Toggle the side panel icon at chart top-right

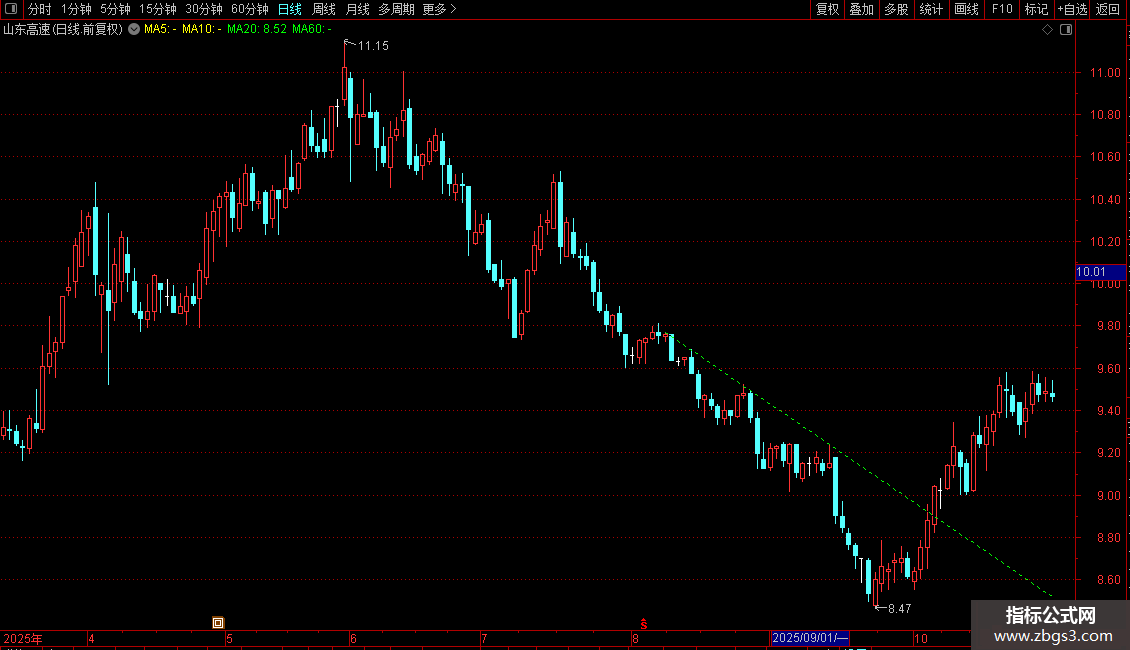[x=1066, y=30]
